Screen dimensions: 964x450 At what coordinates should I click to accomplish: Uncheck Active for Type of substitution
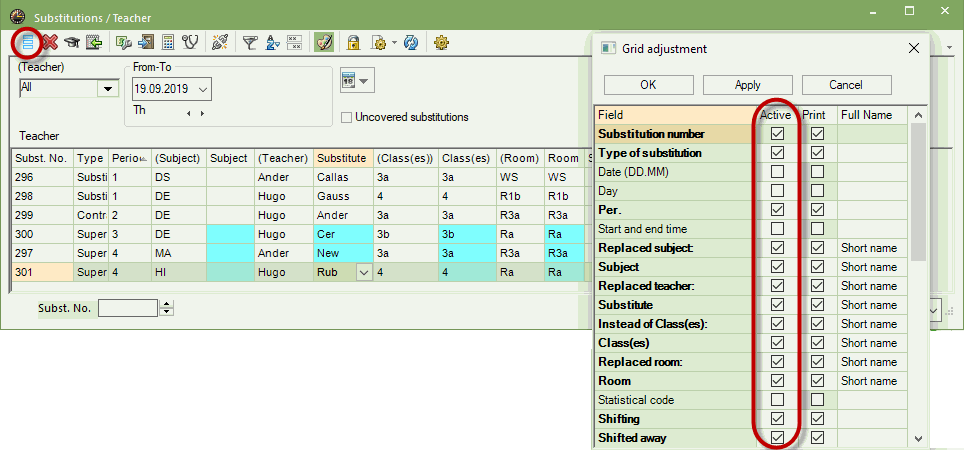[778, 152]
